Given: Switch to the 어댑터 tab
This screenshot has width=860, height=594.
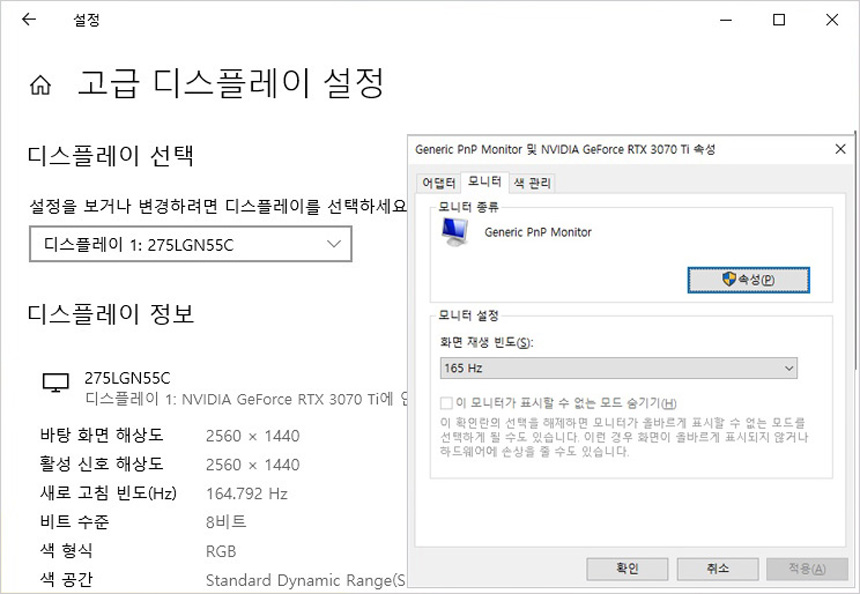Looking at the screenshot, I should tap(439, 182).
